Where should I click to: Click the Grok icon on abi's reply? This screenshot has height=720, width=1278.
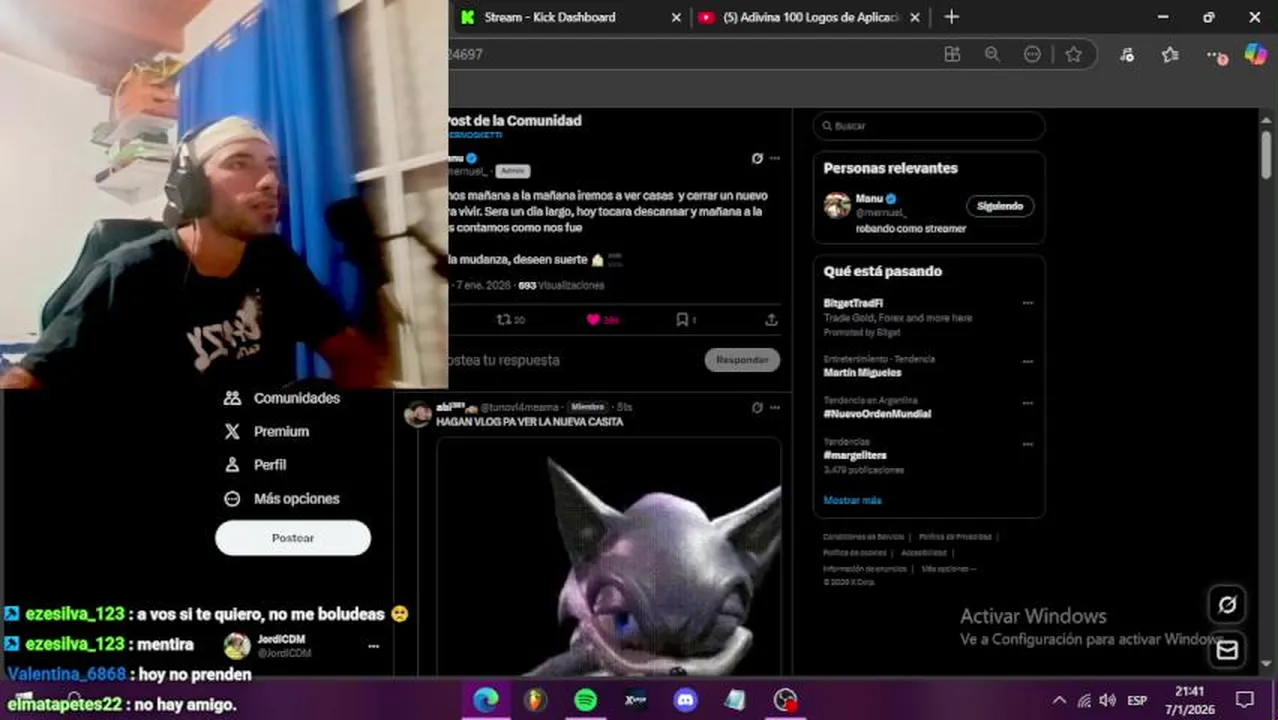757,407
